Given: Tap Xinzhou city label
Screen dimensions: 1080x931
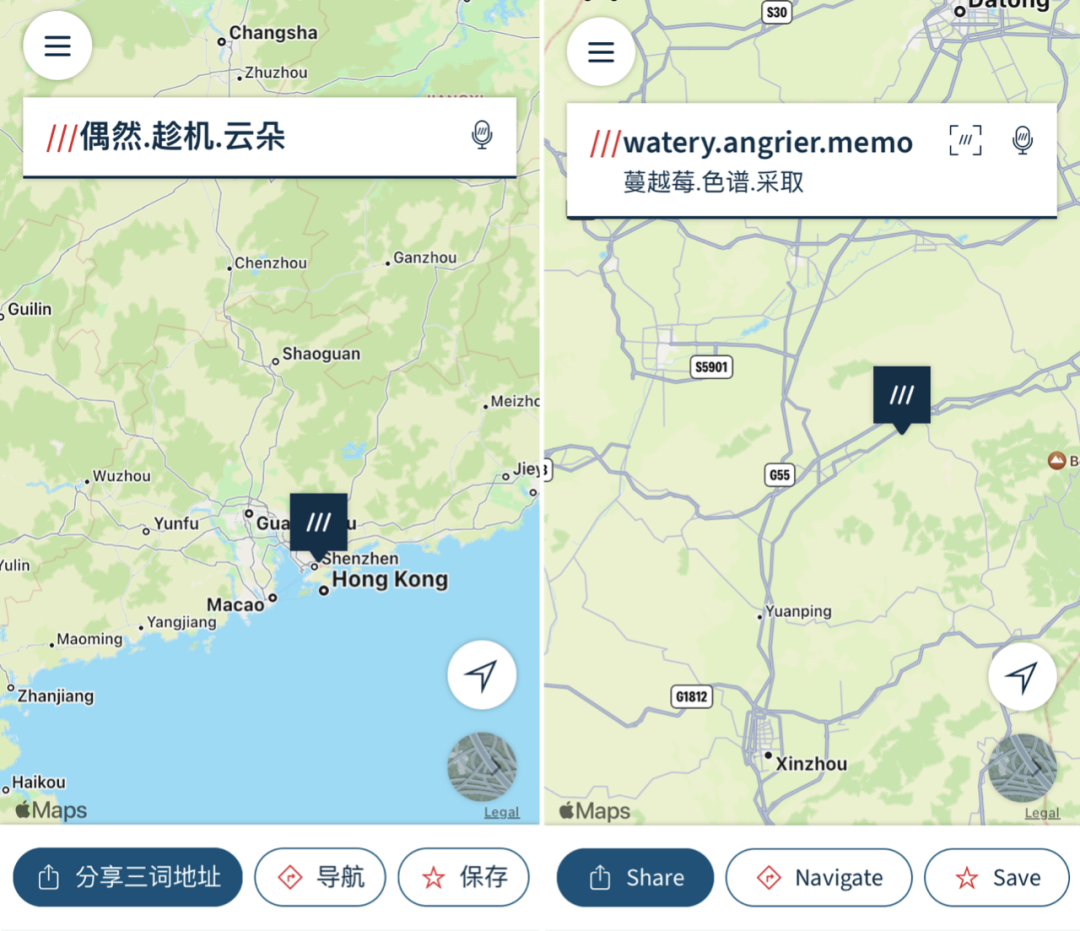Looking at the screenshot, I should [811, 764].
